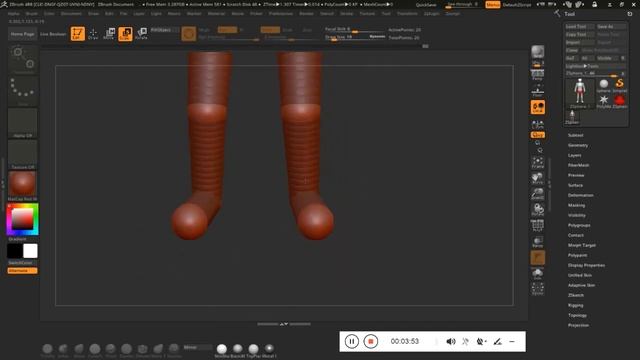The height and width of the screenshot is (360, 640).
Task: Select the Draw mode icon
Action: click(x=93, y=33)
